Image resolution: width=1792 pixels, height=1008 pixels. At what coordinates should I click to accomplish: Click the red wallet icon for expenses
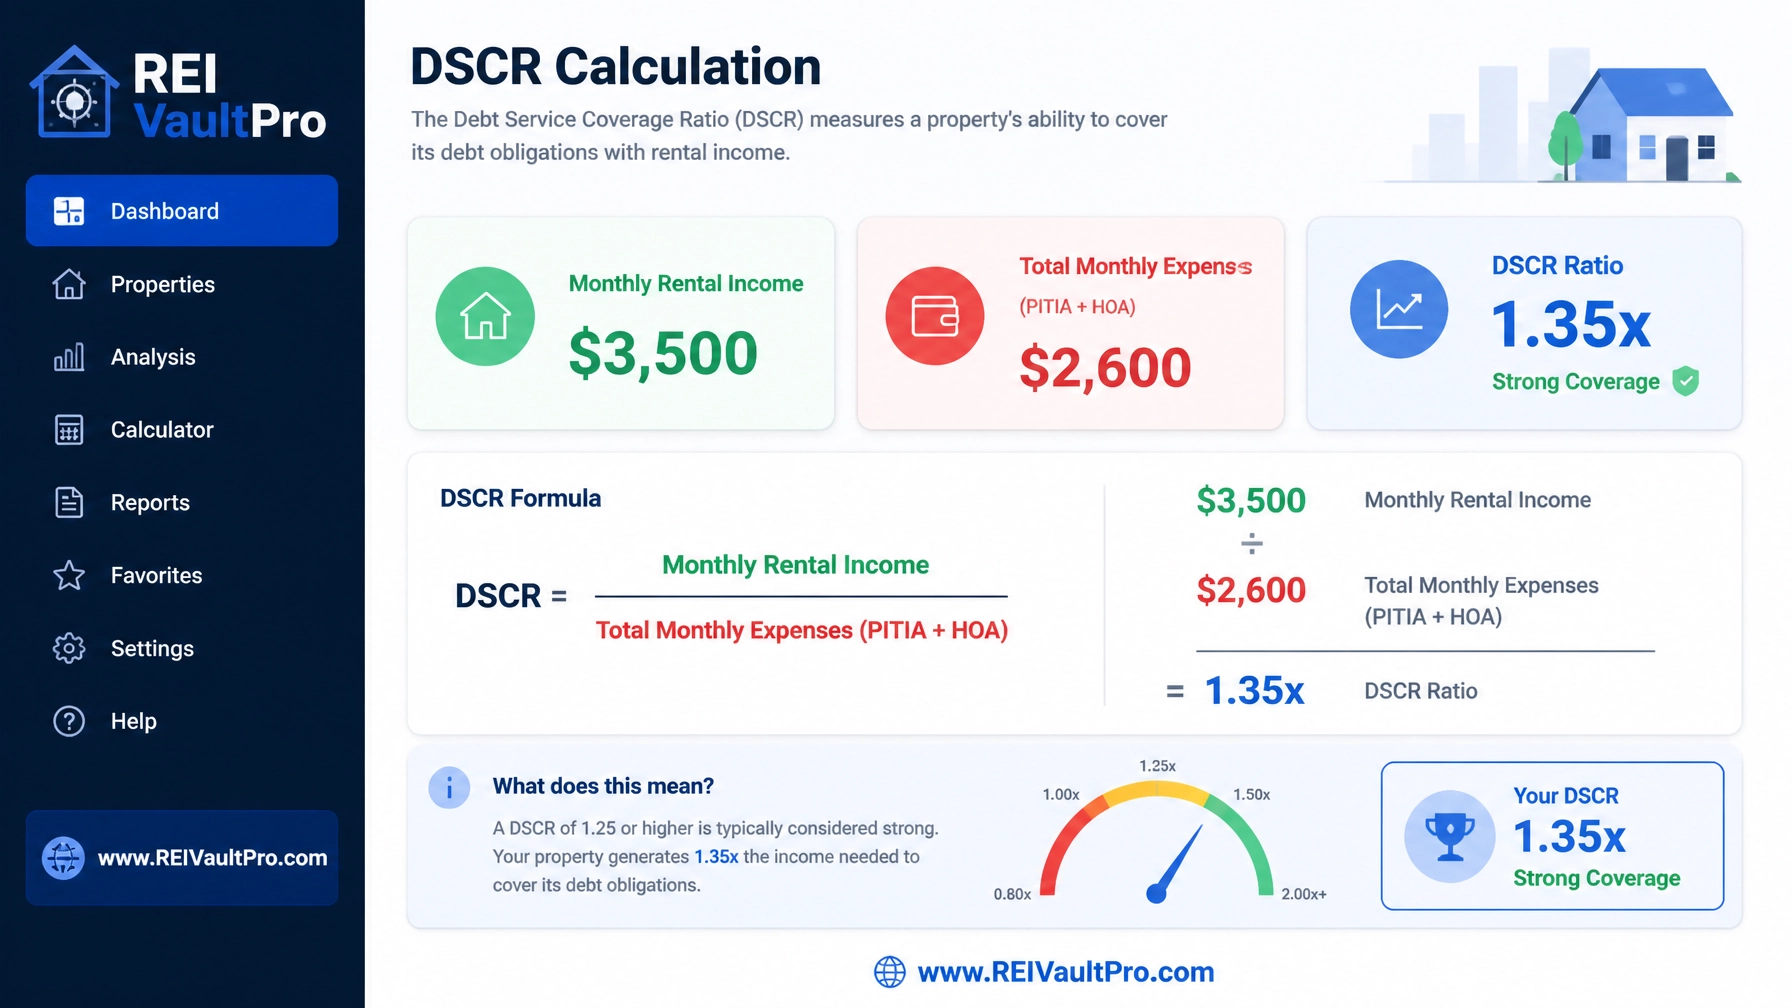click(935, 316)
